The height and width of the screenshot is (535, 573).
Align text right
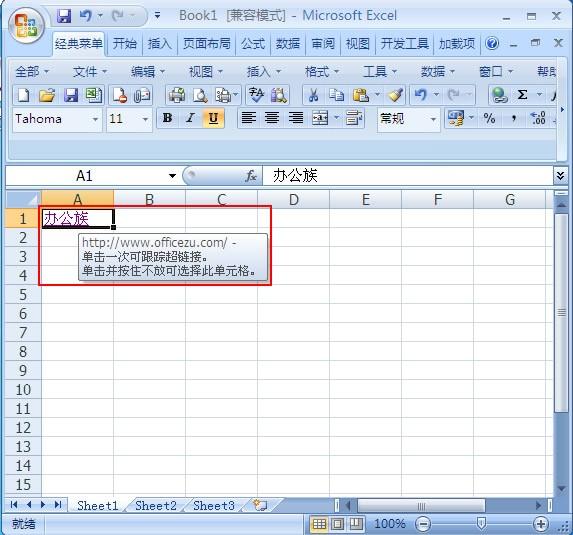pos(296,118)
